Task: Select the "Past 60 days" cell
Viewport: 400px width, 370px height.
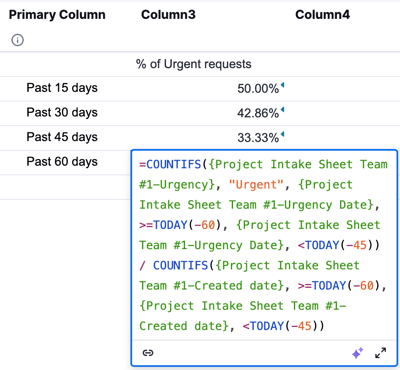Action: coord(62,162)
